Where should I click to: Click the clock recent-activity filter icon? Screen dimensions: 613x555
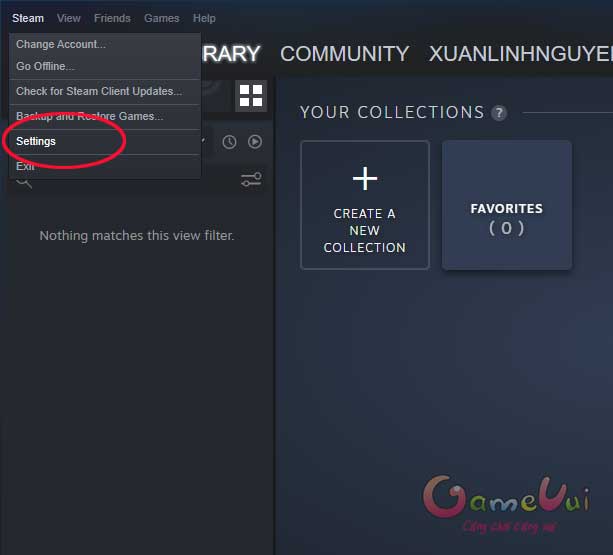point(229,142)
